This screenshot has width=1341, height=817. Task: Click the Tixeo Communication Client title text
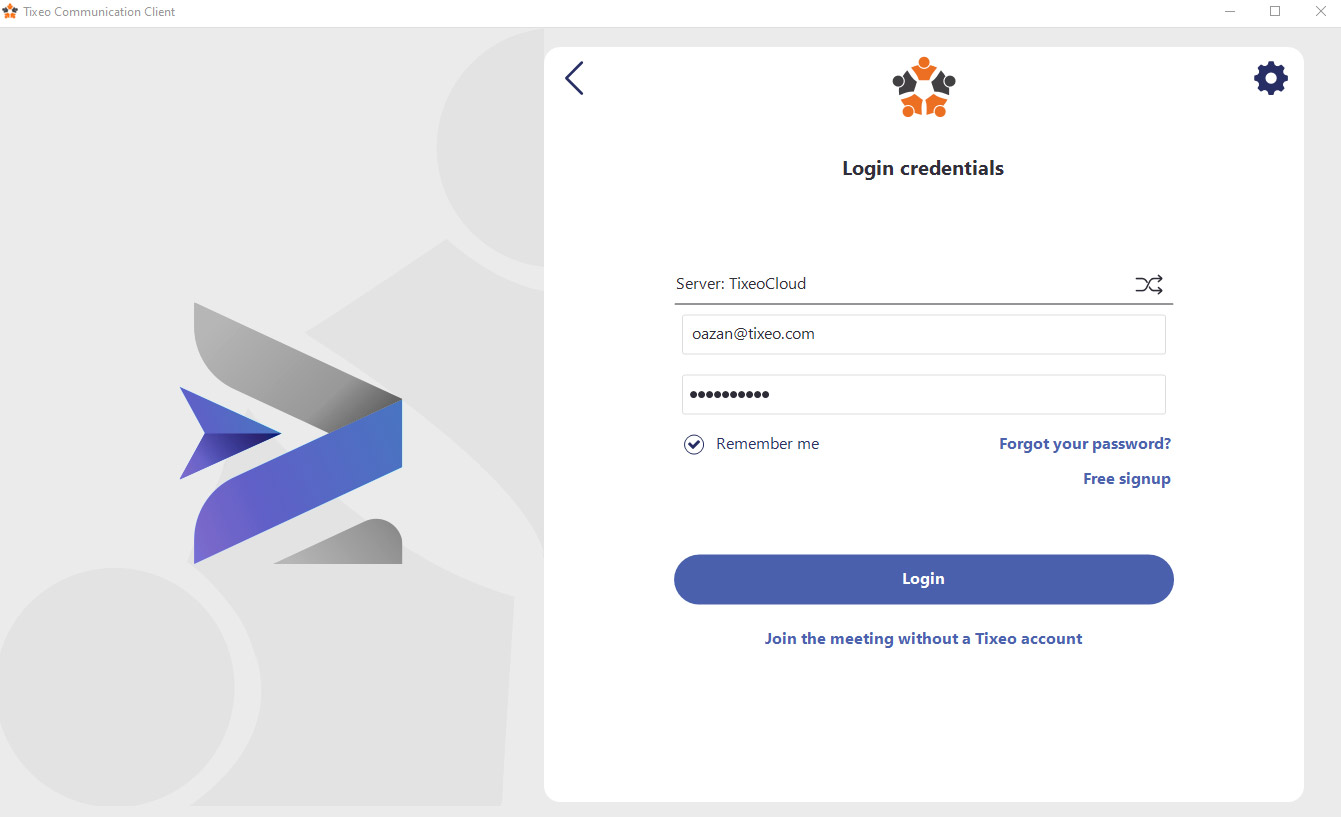(x=99, y=12)
